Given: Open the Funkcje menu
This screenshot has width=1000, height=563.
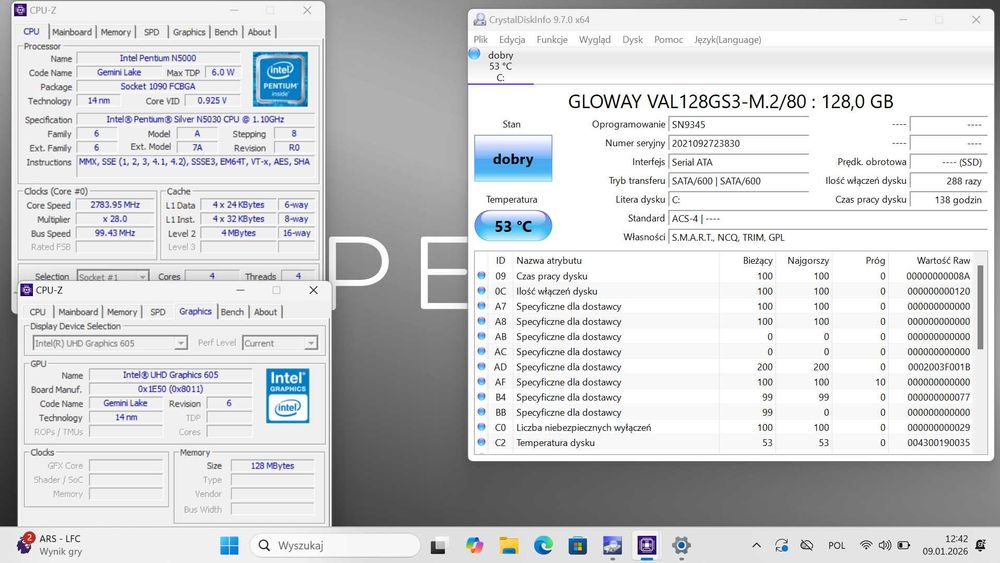Looking at the screenshot, I should click(x=552, y=40).
